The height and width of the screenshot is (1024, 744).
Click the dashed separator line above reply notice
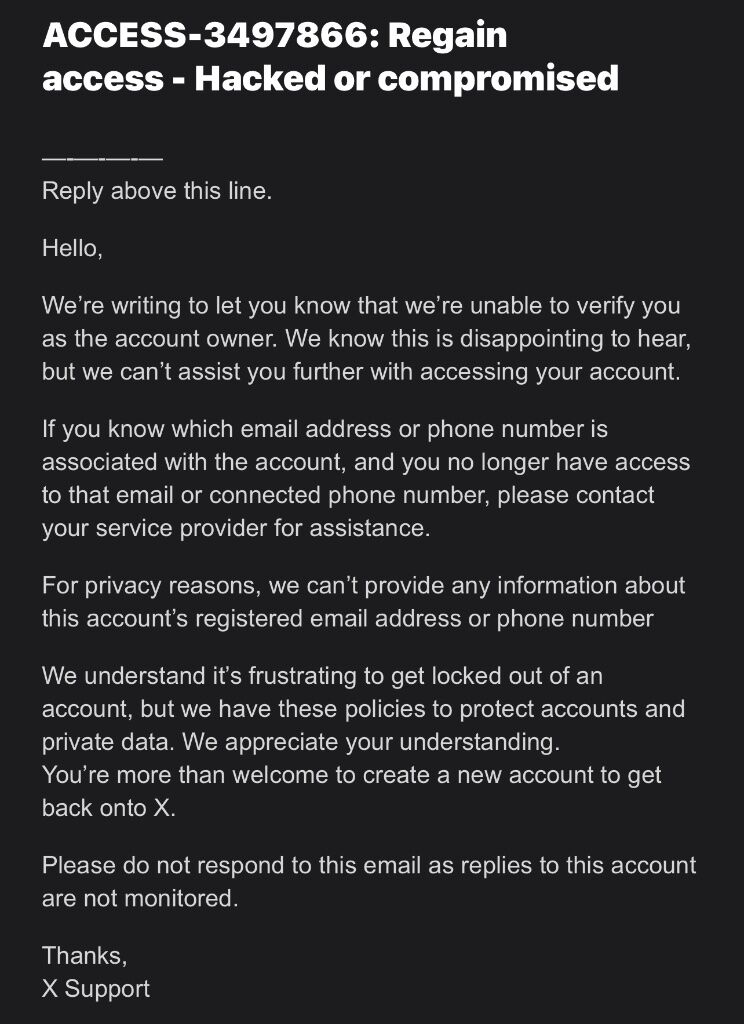[x=103, y=159]
